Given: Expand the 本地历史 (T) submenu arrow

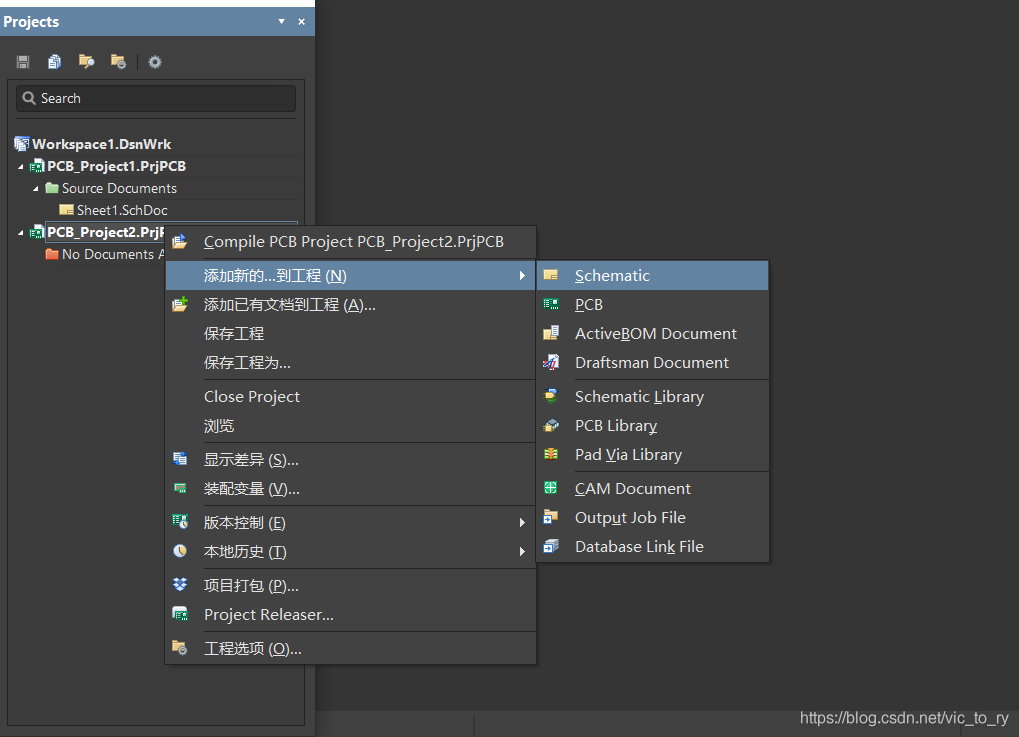Looking at the screenshot, I should 522,552.
